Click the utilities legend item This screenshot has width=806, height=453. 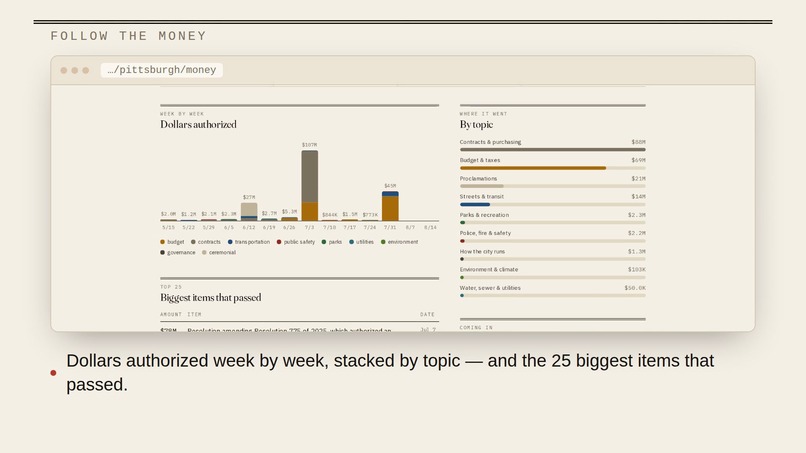click(361, 242)
